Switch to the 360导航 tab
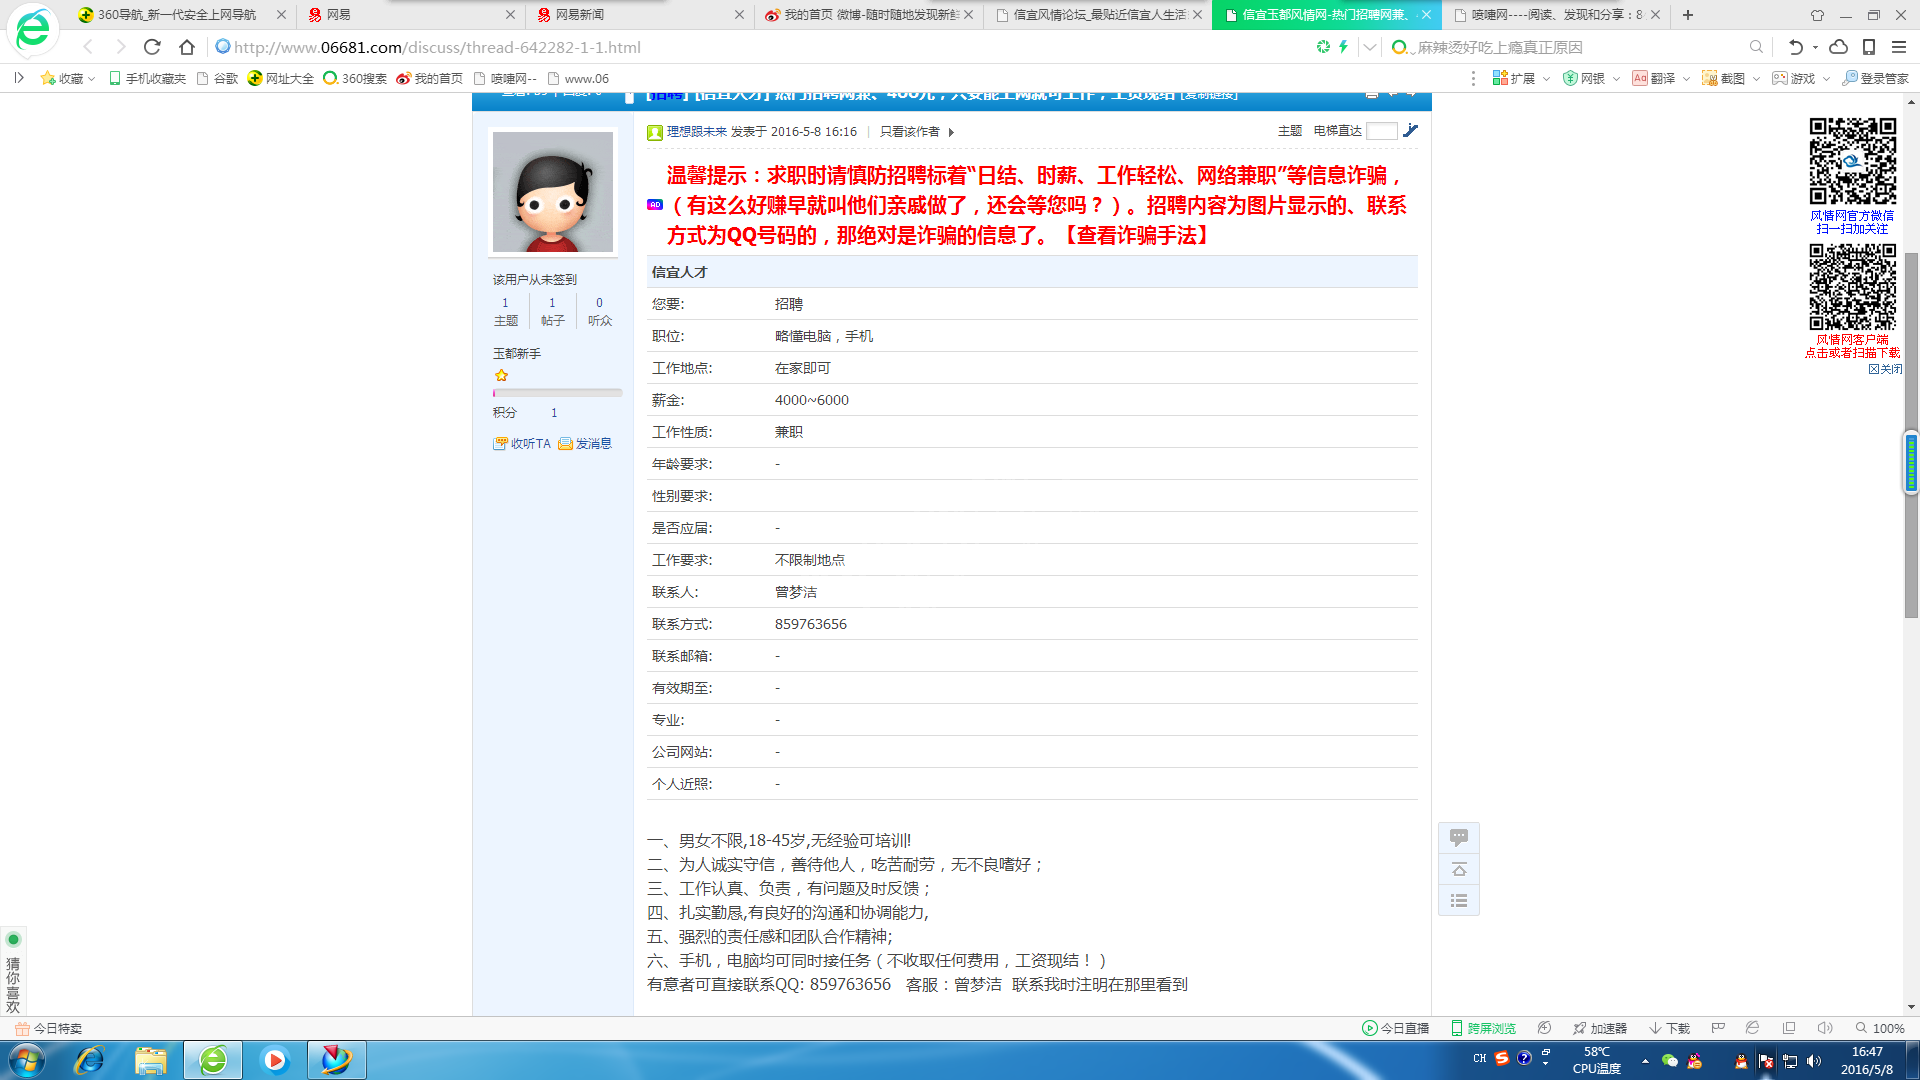 [182, 15]
